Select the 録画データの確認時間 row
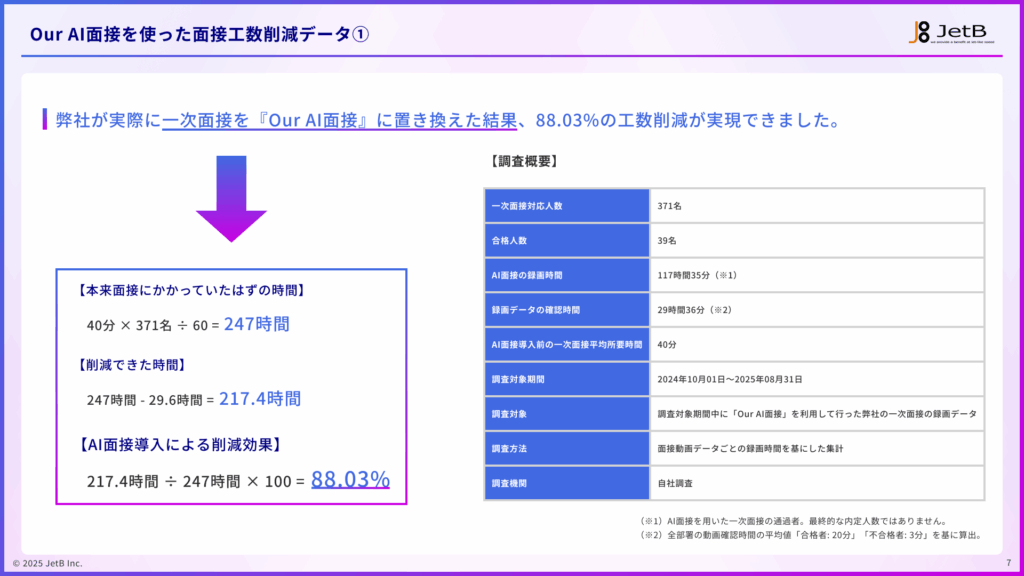This screenshot has width=1024, height=576. point(566,309)
